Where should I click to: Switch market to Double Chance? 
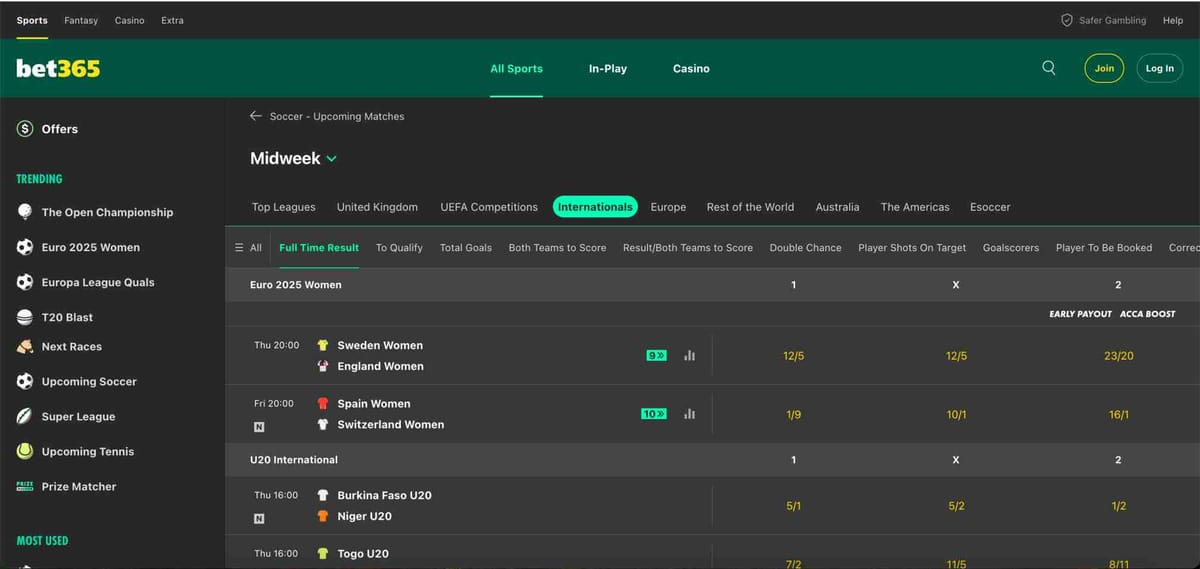click(x=805, y=248)
